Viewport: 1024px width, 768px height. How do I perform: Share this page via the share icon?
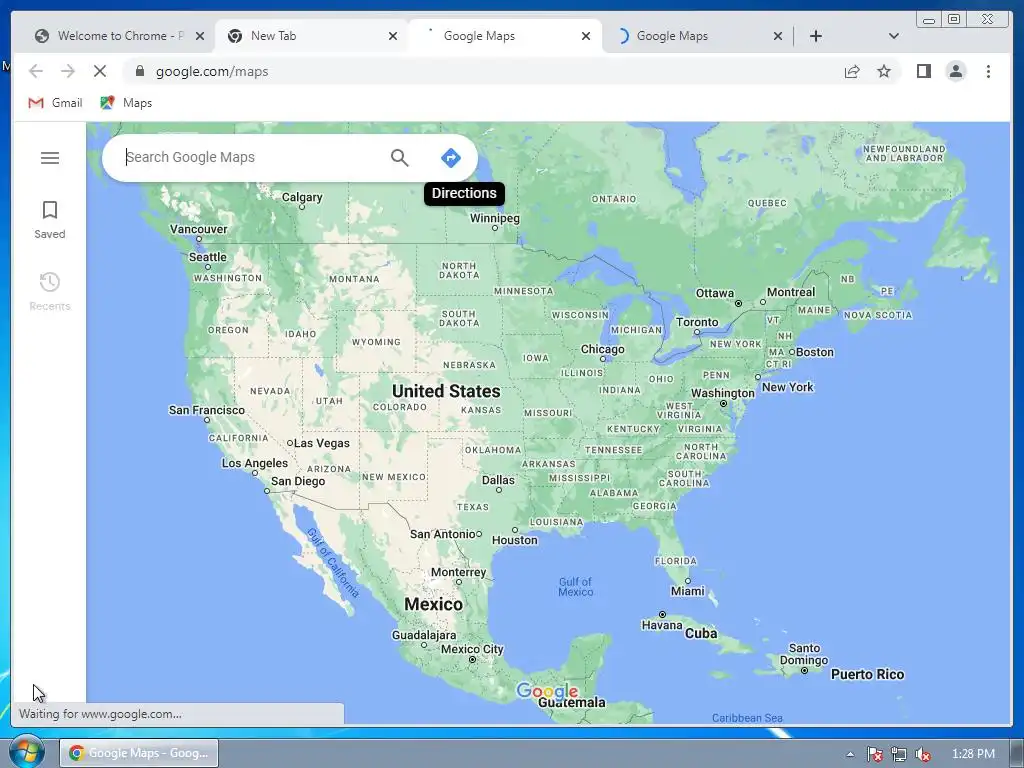[852, 71]
